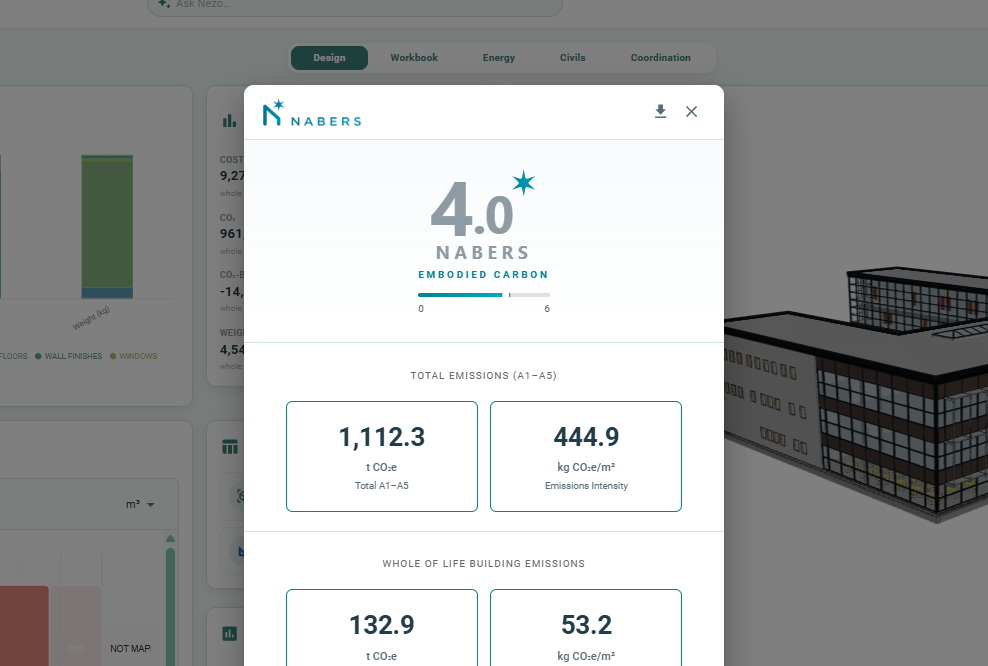Image resolution: width=988 pixels, height=666 pixels.
Task: Click the TOTAL EMISSIONS (A1–A5) heading
Action: coord(483,376)
